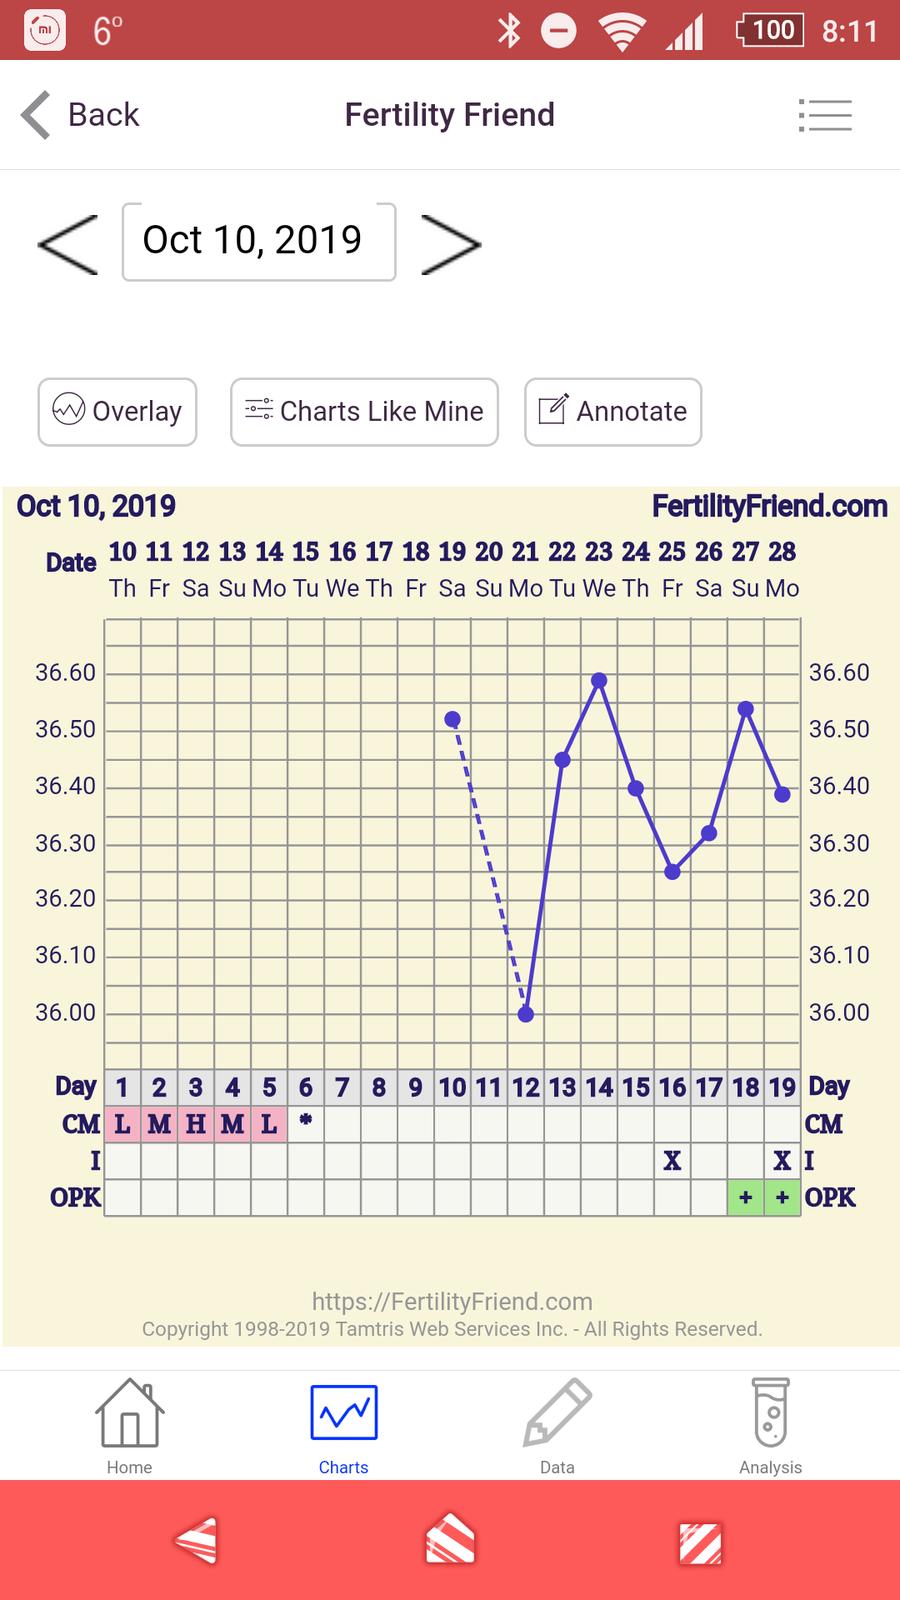Viewport: 900px width, 1600px height.
Task: Tap the red left-pointing triangle back icon
Action: tap(196, 1541)
